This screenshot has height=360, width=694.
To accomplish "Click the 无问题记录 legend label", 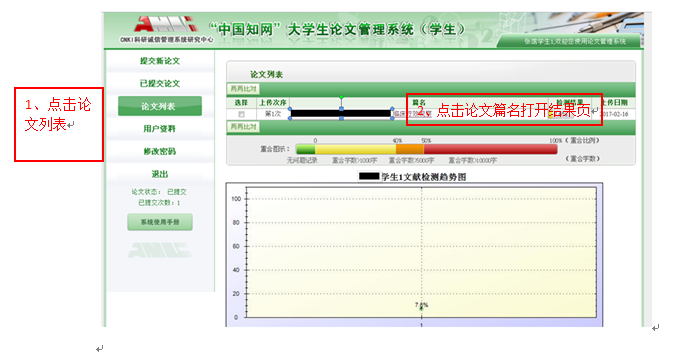I will click(x=302, y=160).
